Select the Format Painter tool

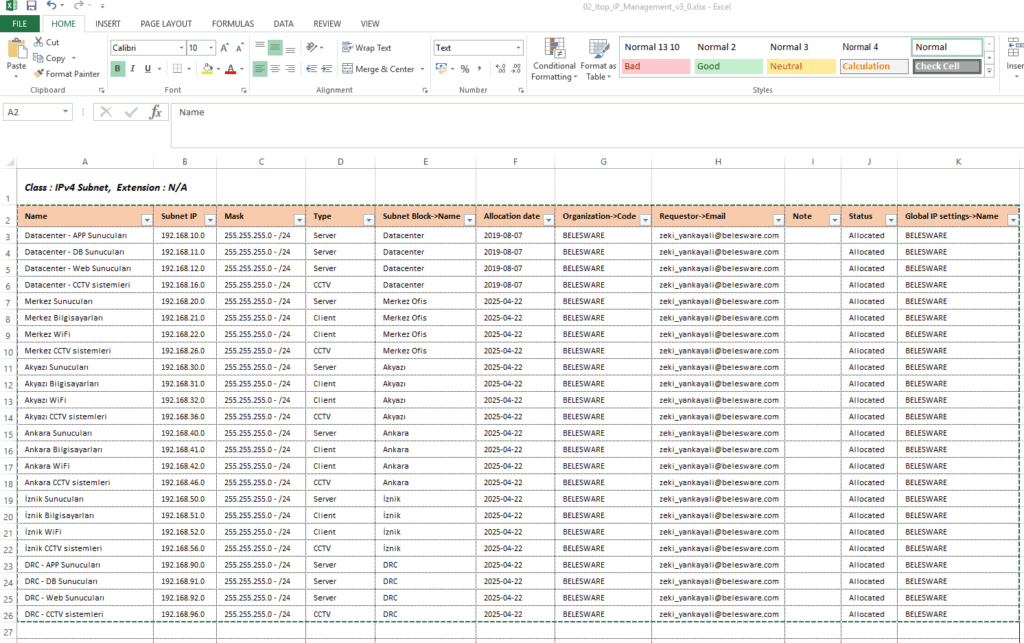66,74
